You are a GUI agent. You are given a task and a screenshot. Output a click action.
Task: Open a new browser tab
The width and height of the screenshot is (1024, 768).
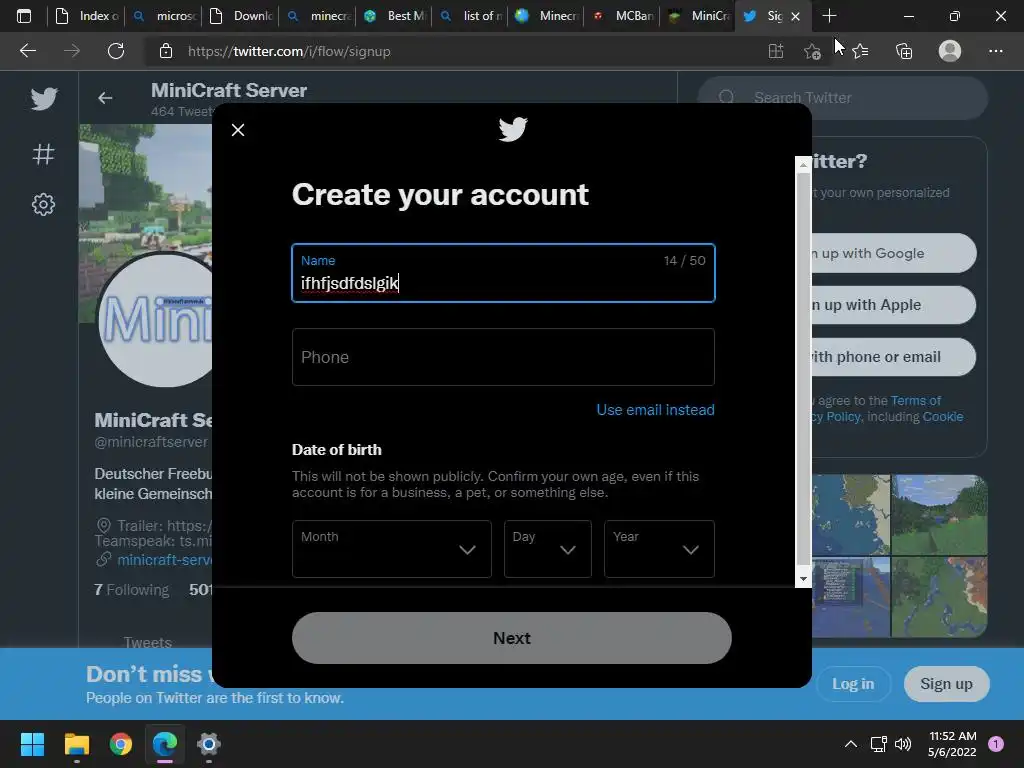tap(829, 16)
